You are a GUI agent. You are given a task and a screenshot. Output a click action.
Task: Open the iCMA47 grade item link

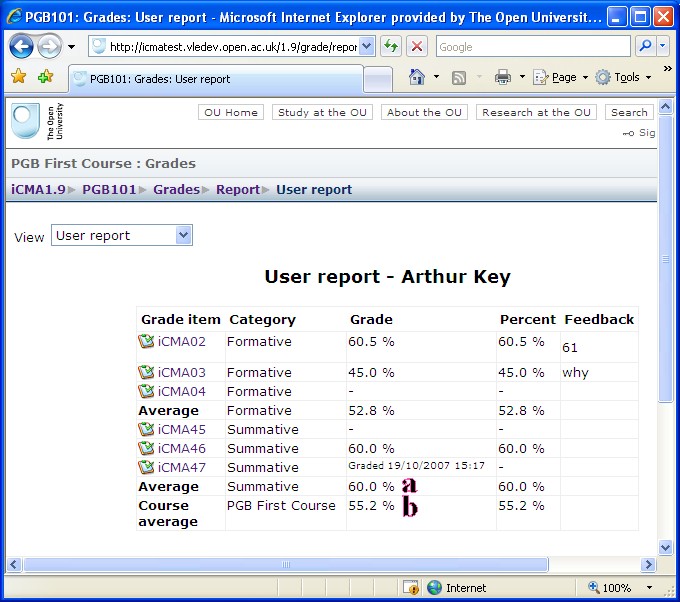(x=181, y=468)
